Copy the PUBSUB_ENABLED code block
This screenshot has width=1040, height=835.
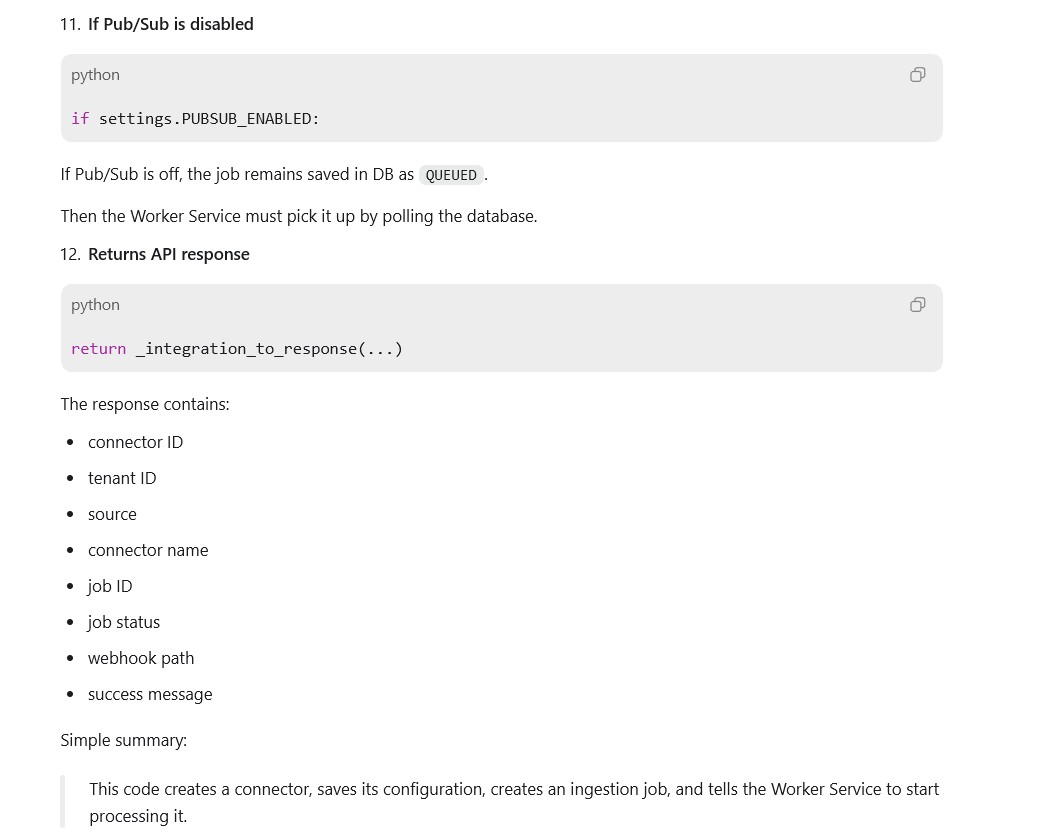point(917,75)
